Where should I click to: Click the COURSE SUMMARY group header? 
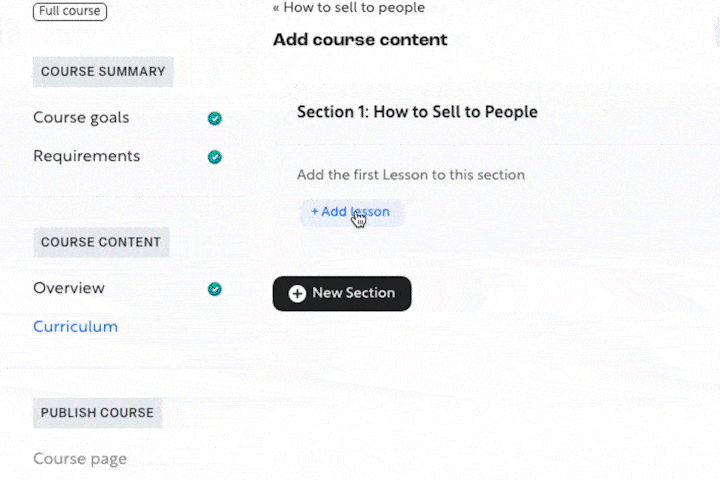103,72
